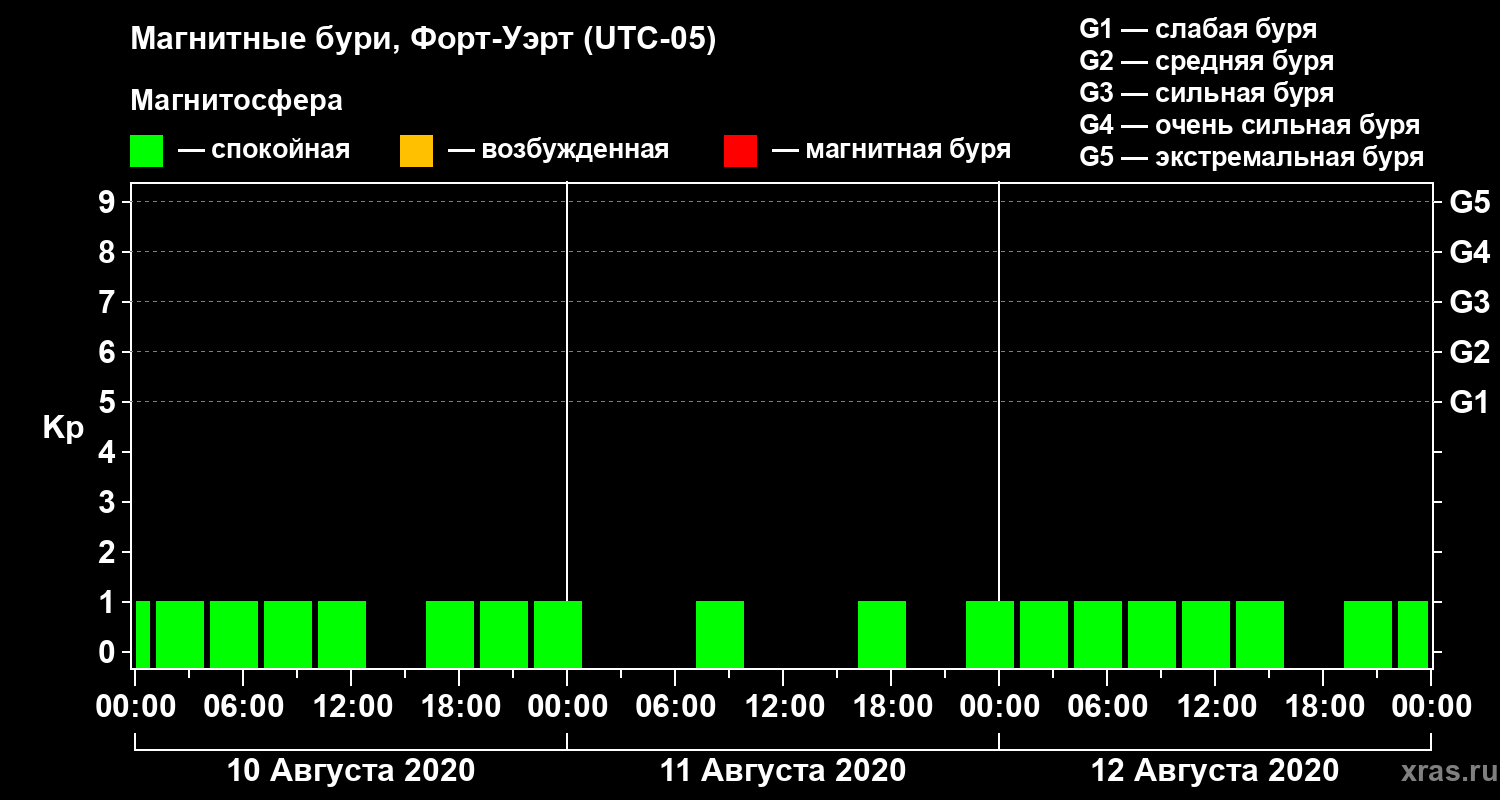Click the 'G5' label on right axis
Screen dimensions: 1500x800
1470,202
